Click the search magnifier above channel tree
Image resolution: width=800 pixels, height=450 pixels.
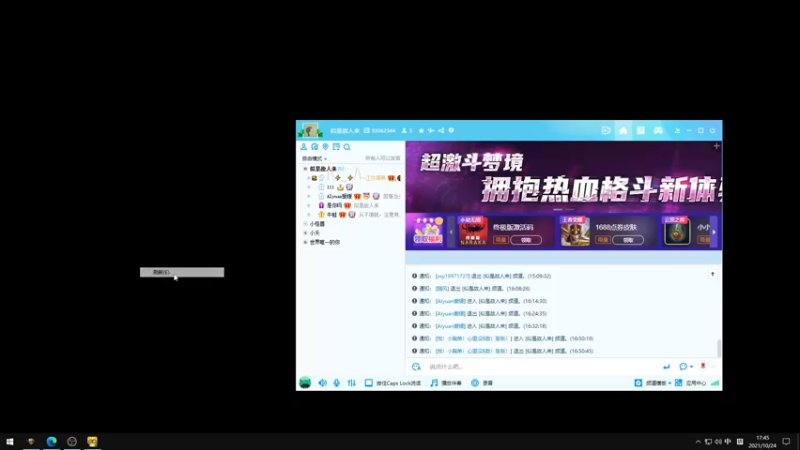pos(347,147)
